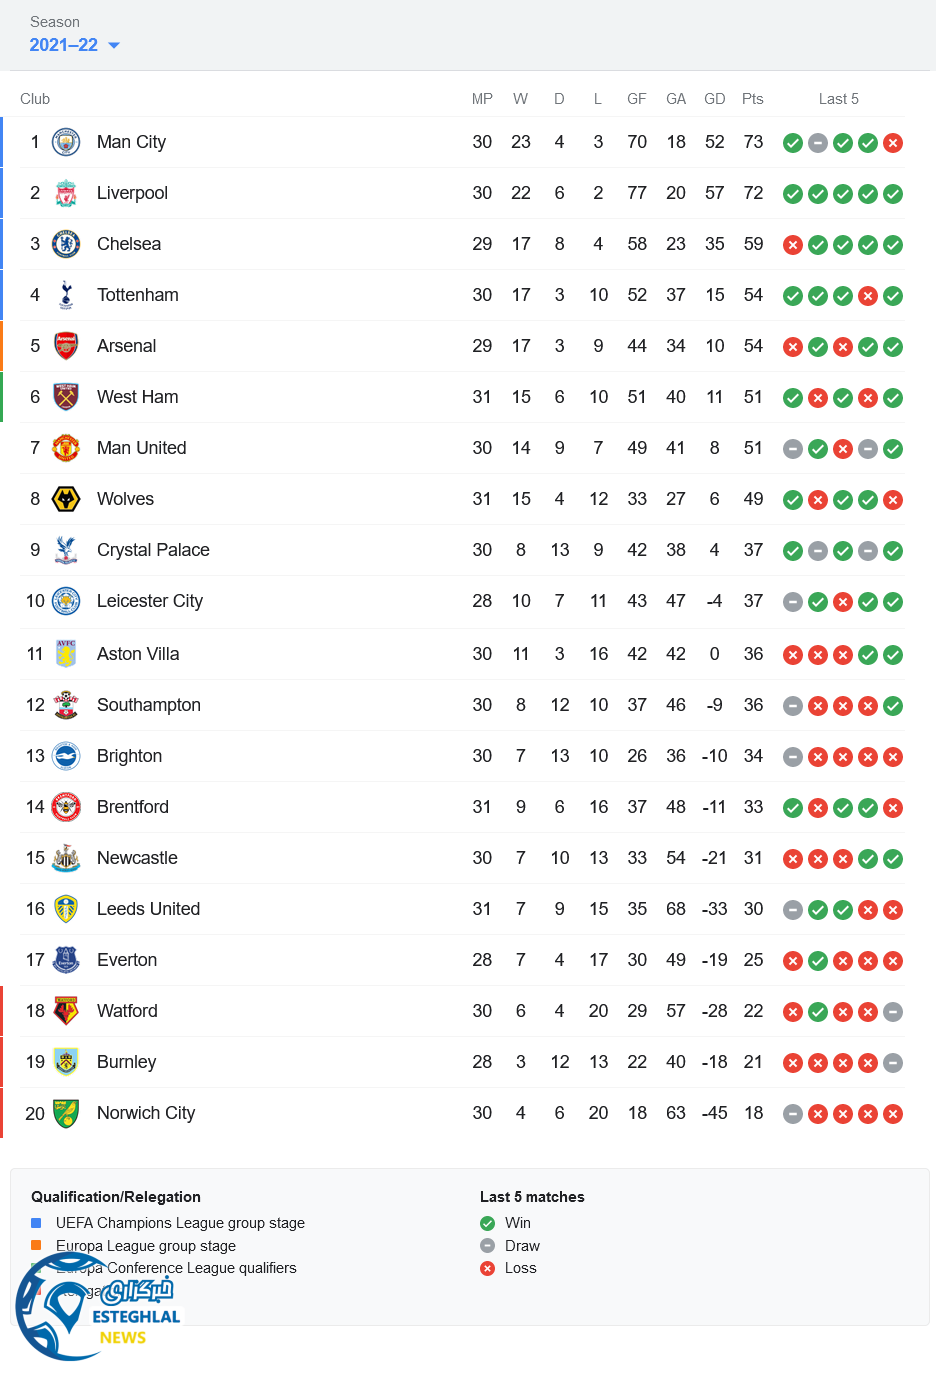Click Chelsea's loss result icon
Viewport: 936px width, 1388px height.
click(793, 245)
